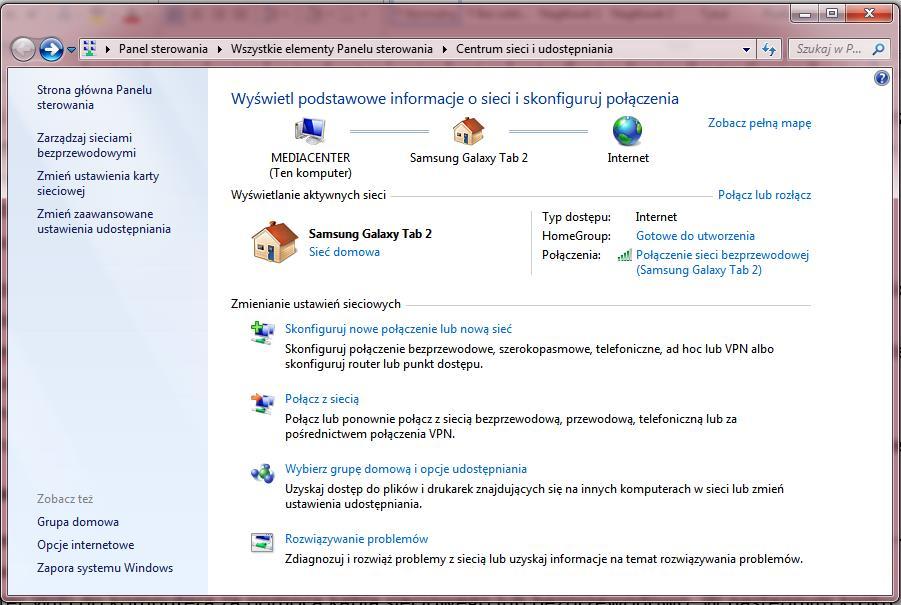Viewport: 901px width, 605px height.
Task: Refresh the address bar view
Action: click(769, 49)
